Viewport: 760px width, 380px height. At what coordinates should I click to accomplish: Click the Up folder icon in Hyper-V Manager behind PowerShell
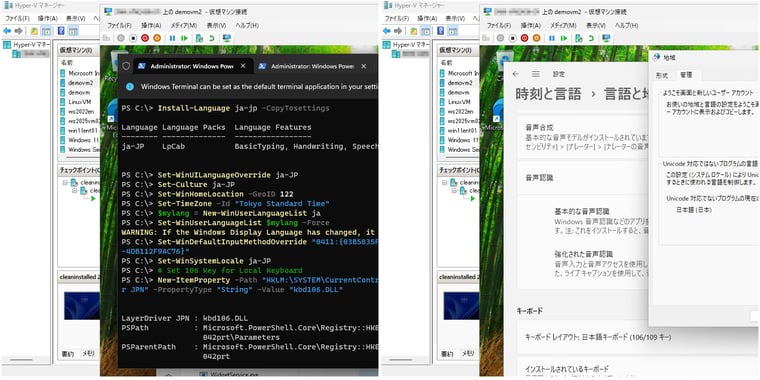pyautogui.click(x=34, y=31)
